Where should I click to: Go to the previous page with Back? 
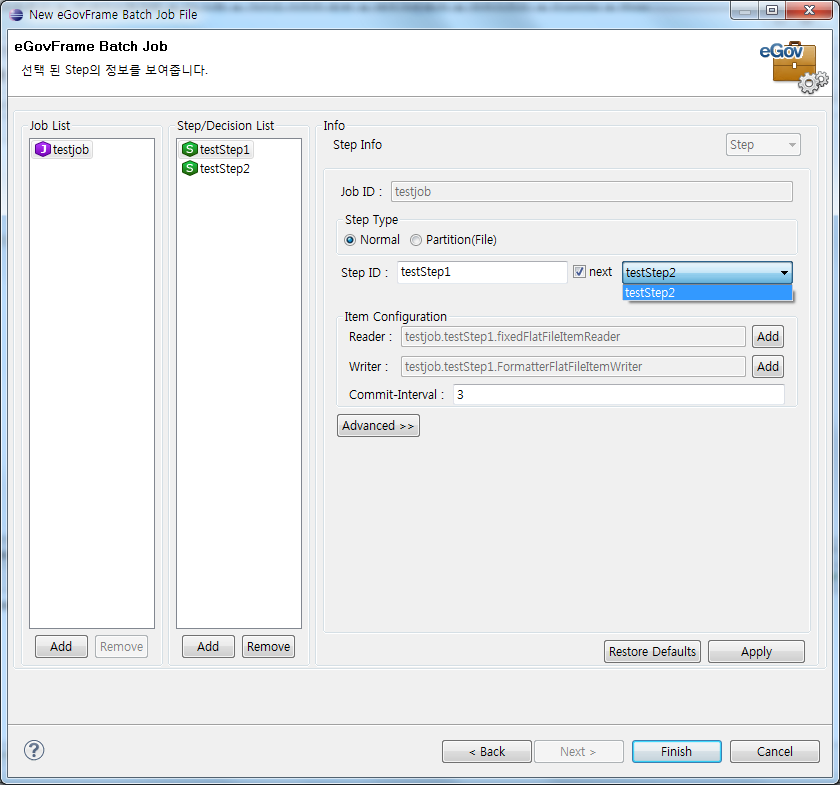click(x=486, y=751)
